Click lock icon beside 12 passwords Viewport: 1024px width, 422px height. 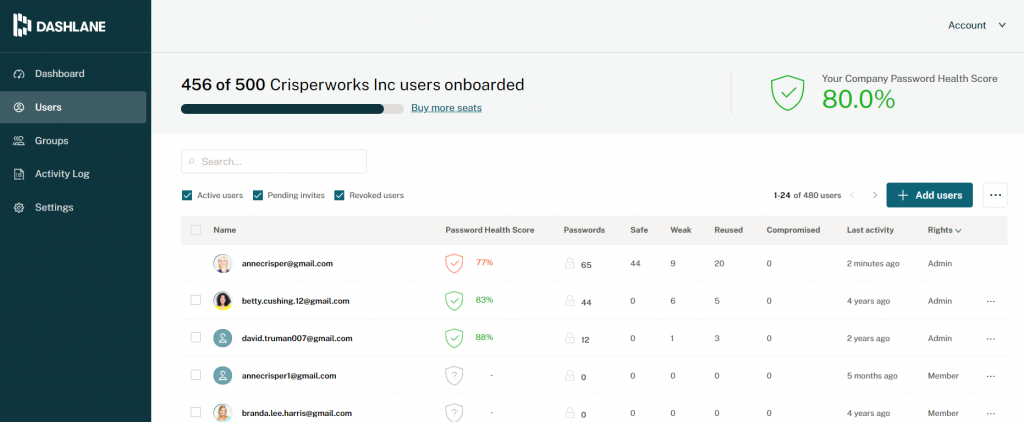(x=569, y=338)
